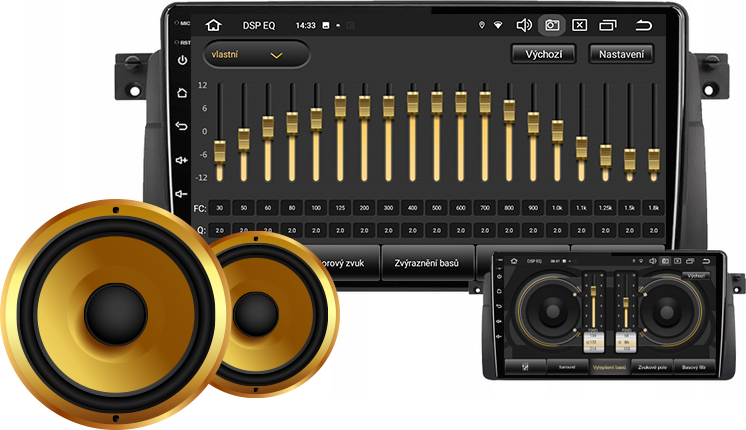746x430 pixels.
Task: Adjust the 900 Hz equalizer slider
Action: click(533, 123)
